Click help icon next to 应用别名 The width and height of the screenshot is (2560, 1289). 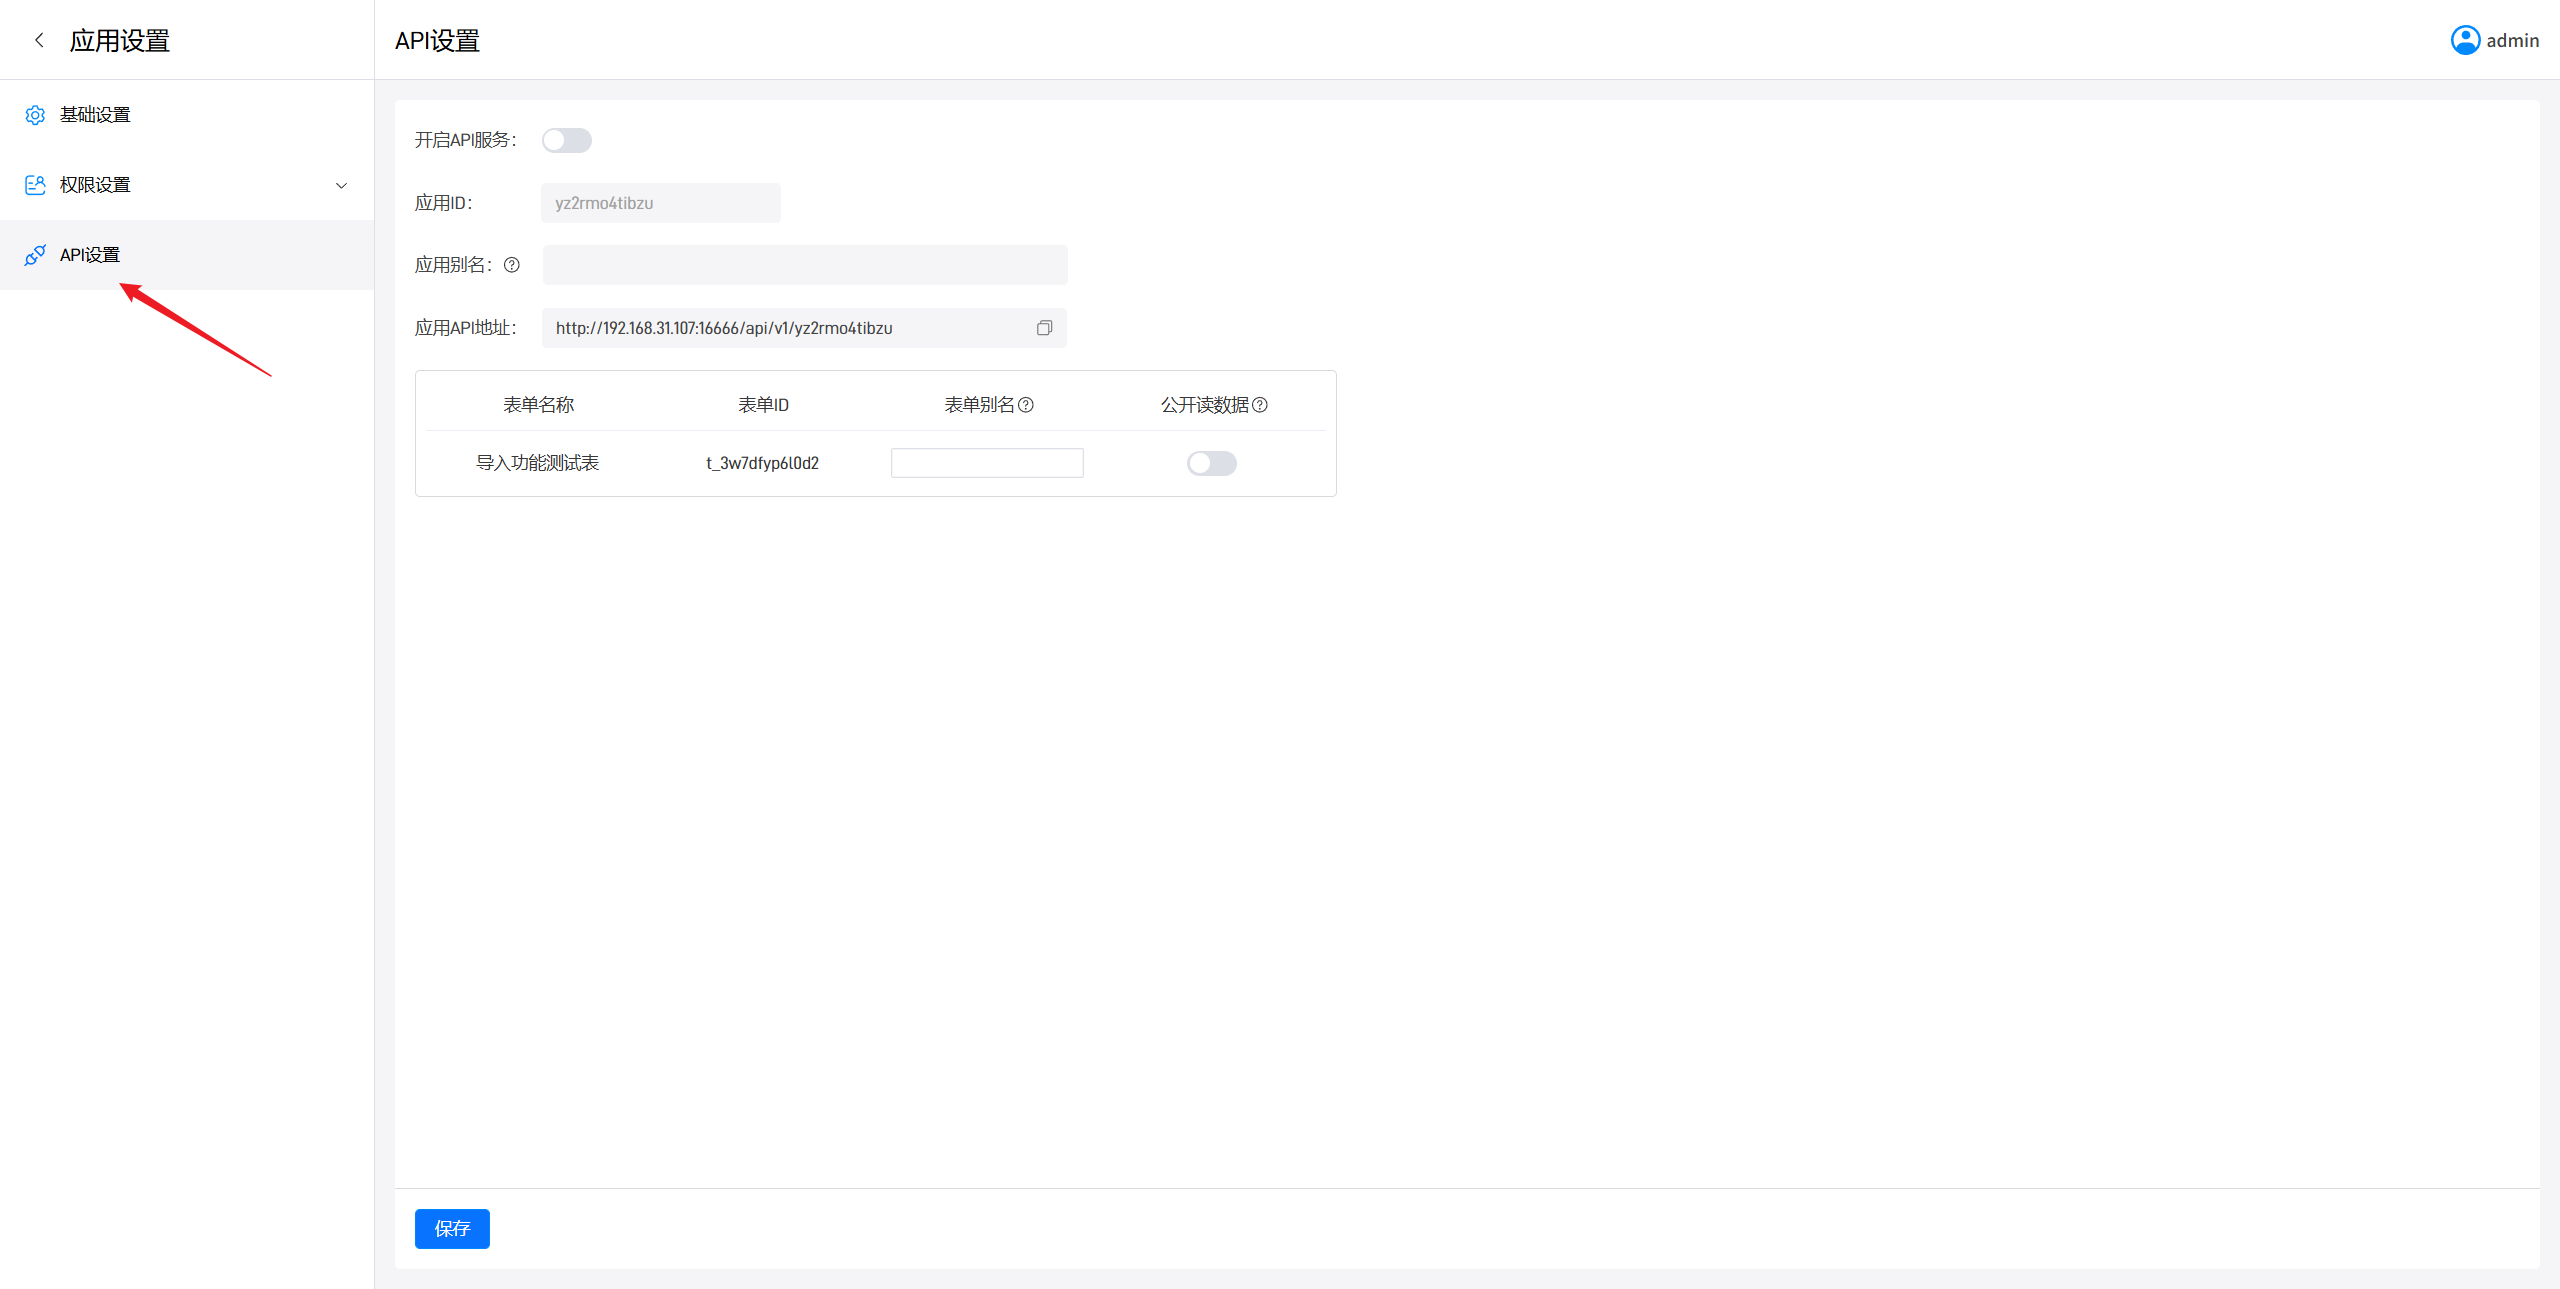(x=512, y=265)
